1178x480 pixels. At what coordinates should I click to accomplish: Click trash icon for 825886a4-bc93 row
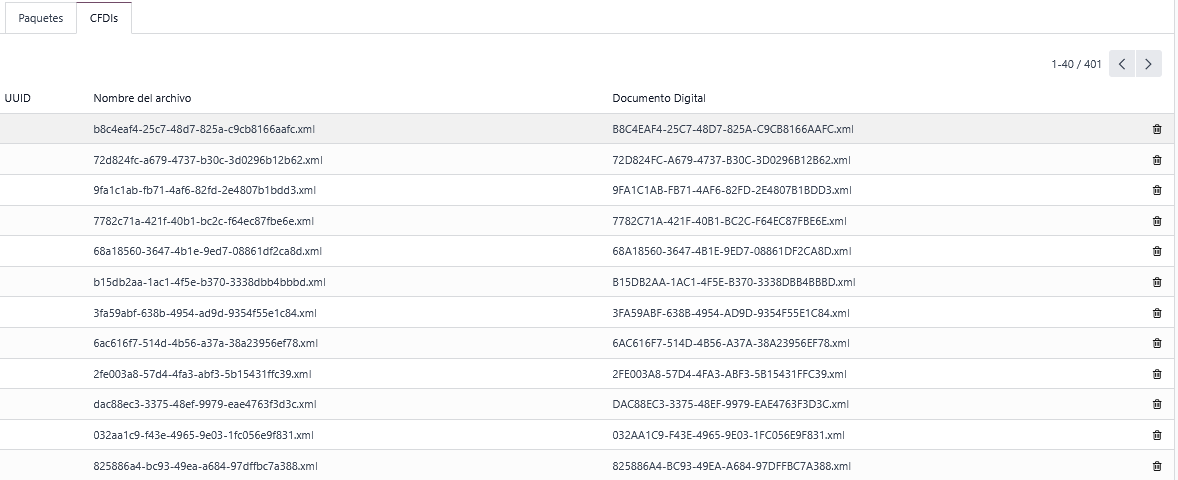pos(1157,466)
